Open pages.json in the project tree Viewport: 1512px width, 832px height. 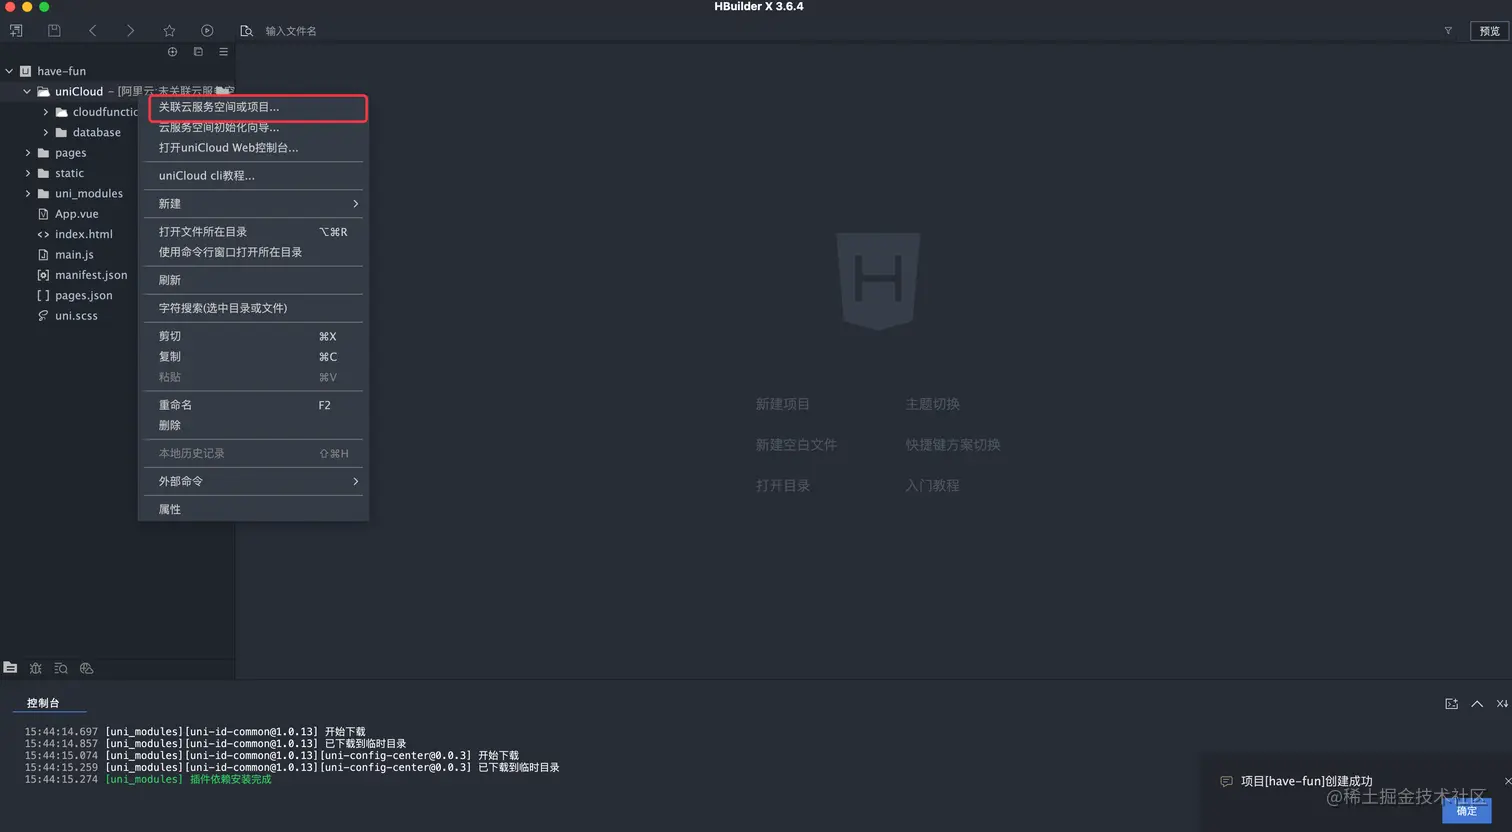pos(83,296)
